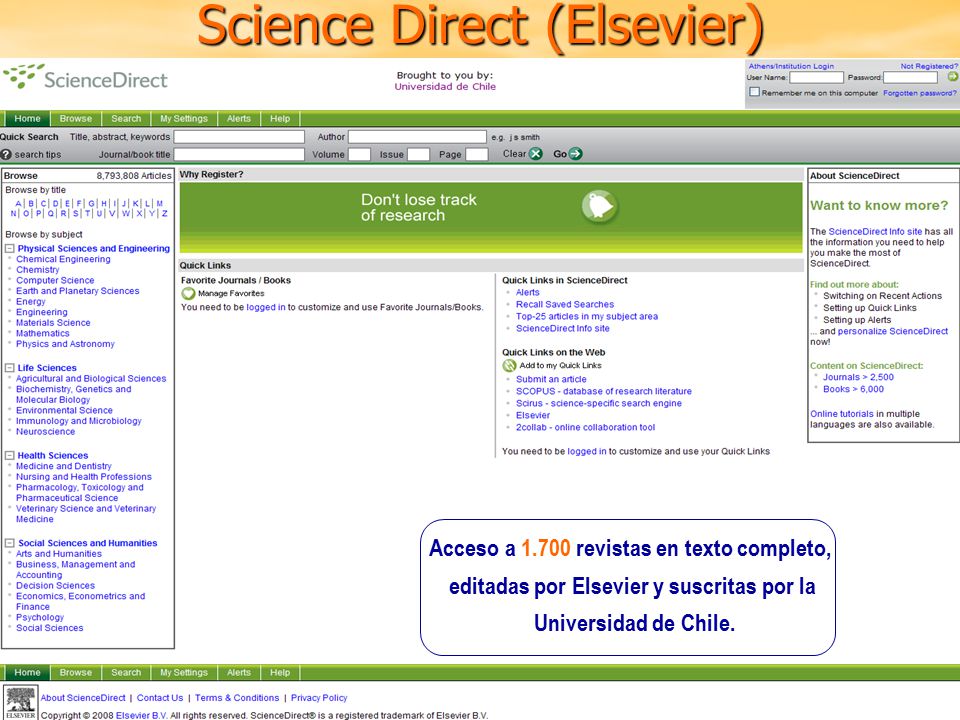Open the Computer Science subject
This screenshot has height=720, width=960.
tap(55, 280)
